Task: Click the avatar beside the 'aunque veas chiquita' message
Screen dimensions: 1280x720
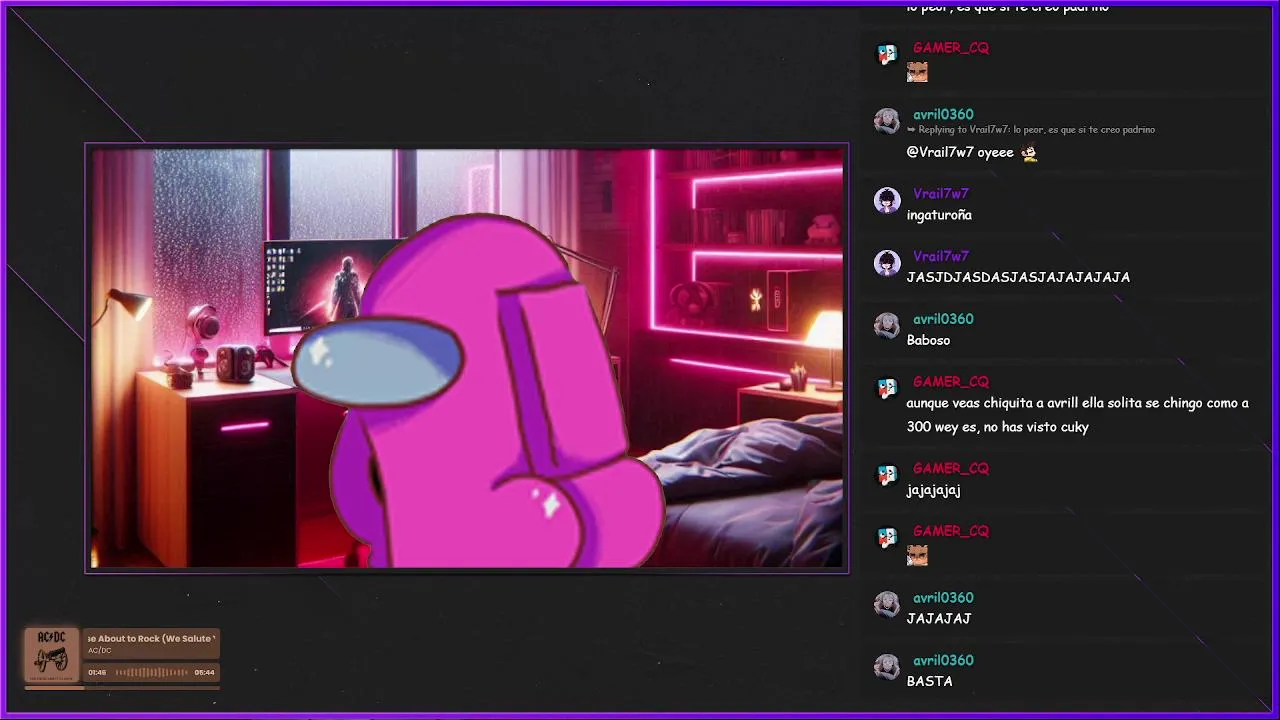Action: [x=887, y=388]
